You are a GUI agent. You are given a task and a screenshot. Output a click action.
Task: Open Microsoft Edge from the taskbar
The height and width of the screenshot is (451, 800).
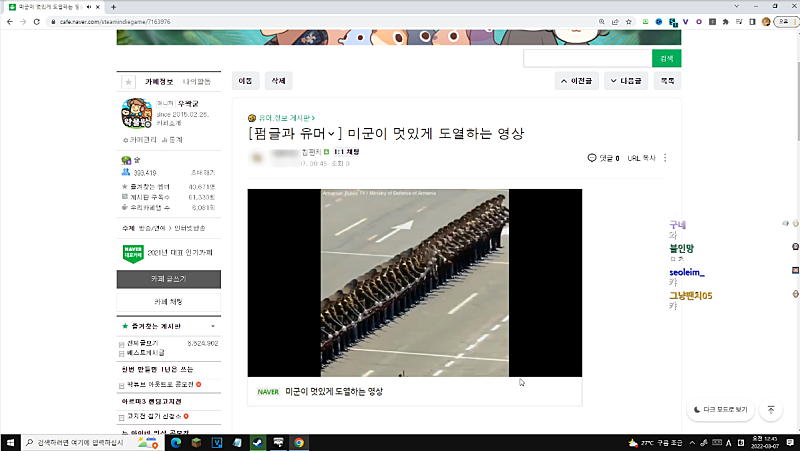click(176, 443)
